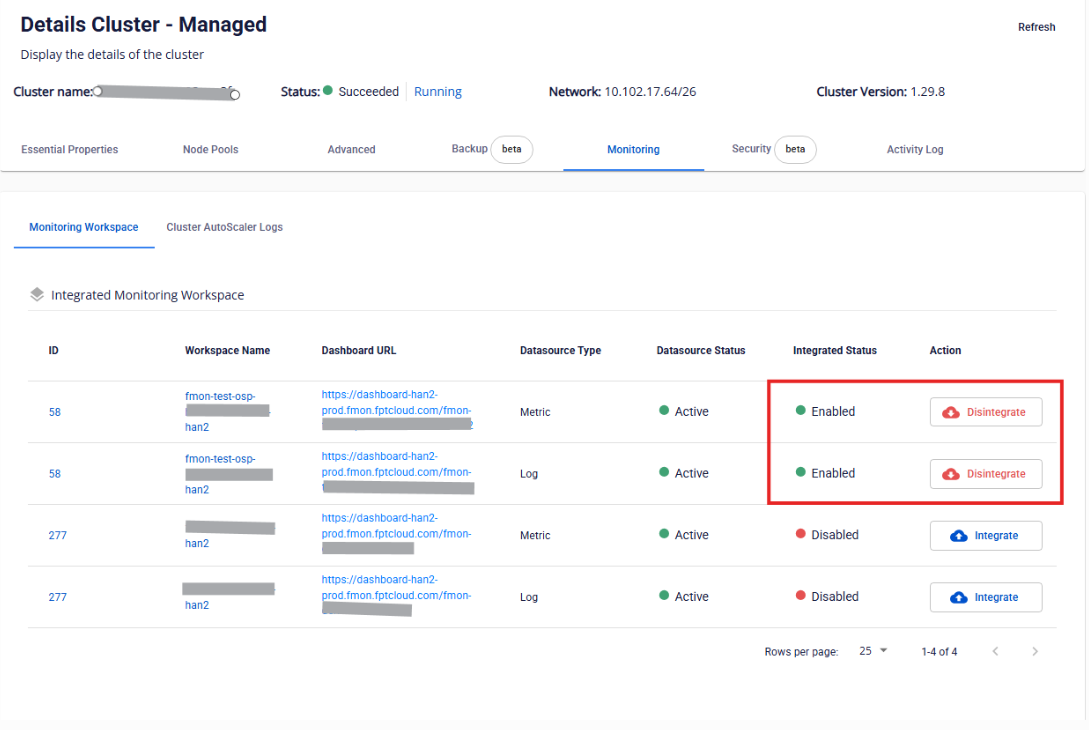1089x730 pixels.
Task: Open the Rows per page dropdown
Action: (x=873, y=651)
